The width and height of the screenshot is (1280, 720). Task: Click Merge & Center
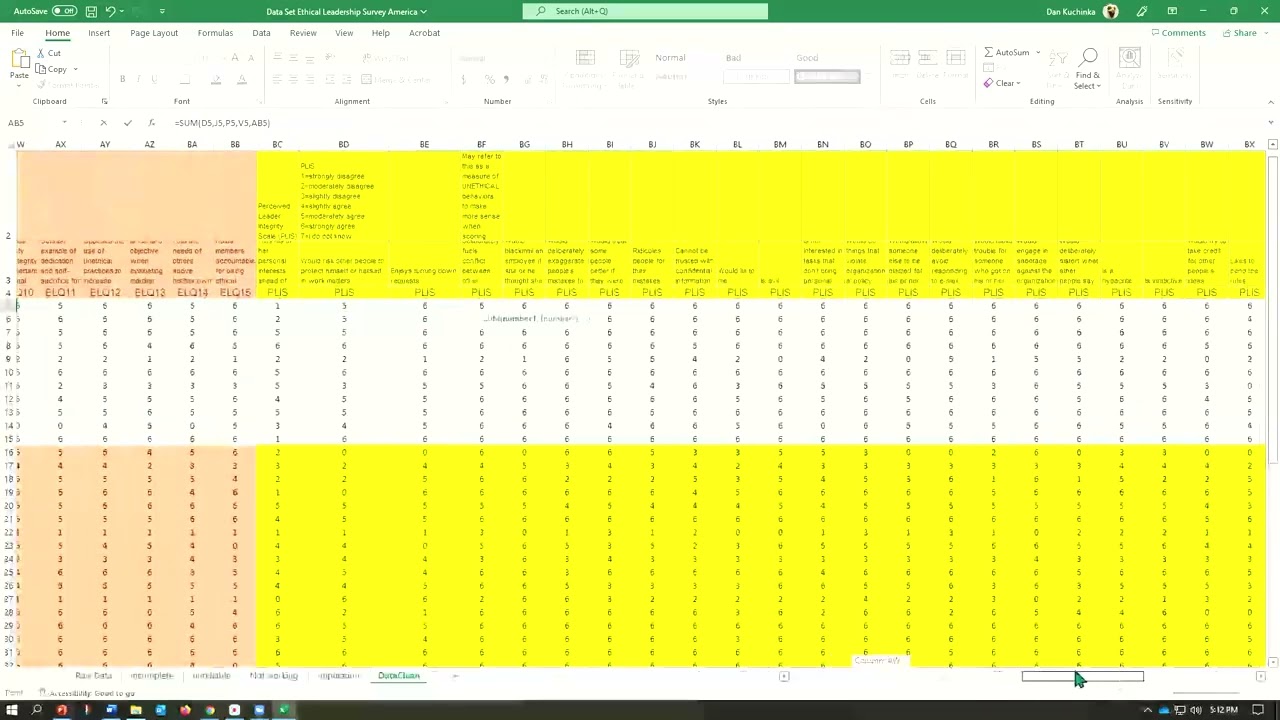tap(397, 79)
